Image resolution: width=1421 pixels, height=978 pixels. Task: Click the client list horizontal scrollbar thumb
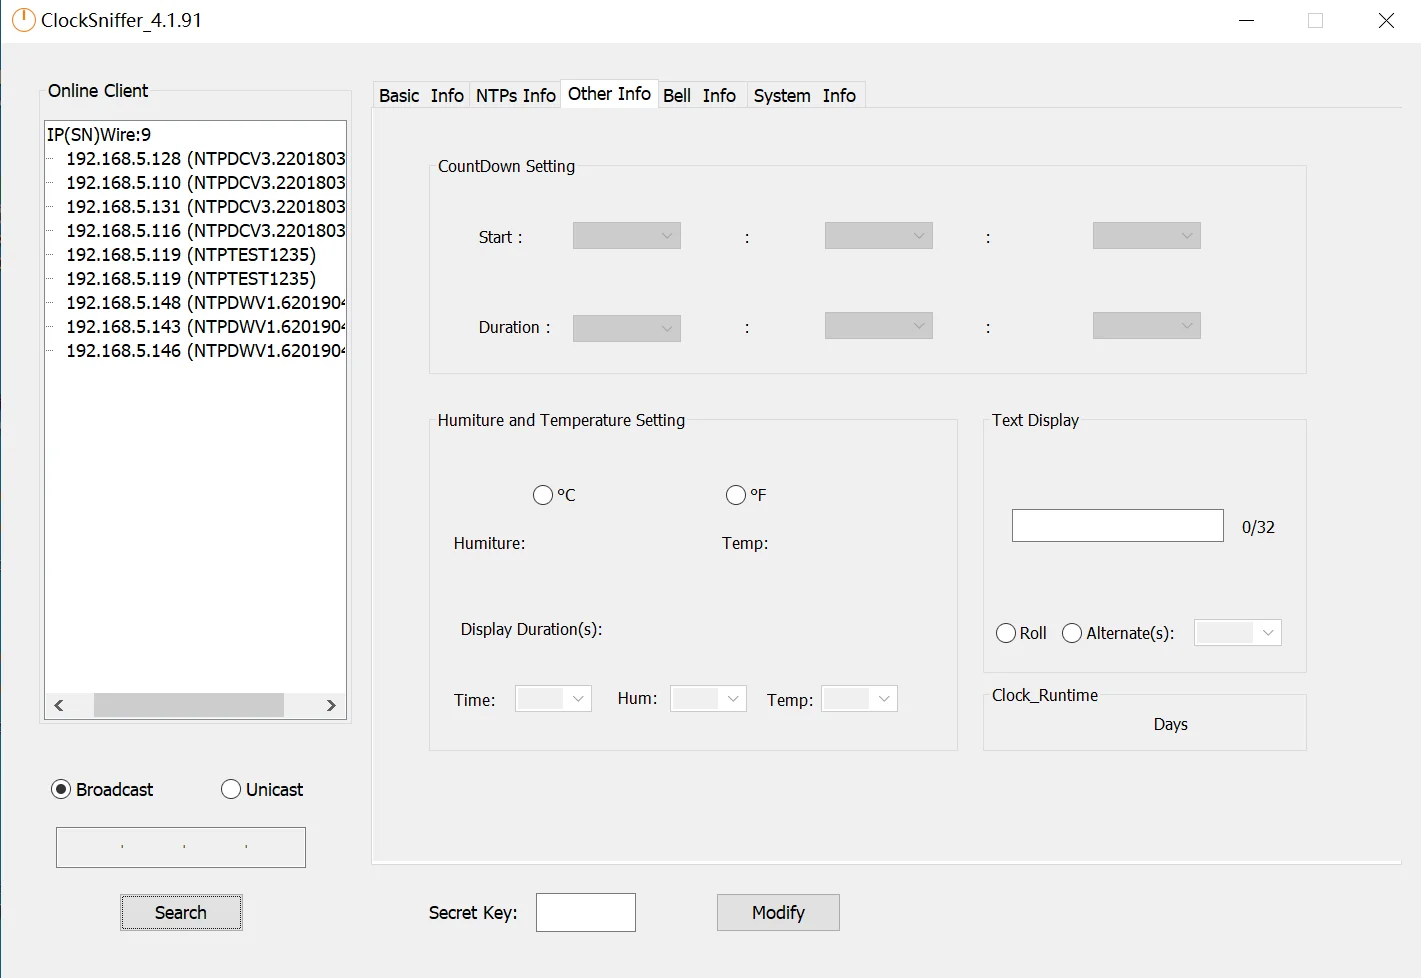pyautogui.click(x=188, y=705)
